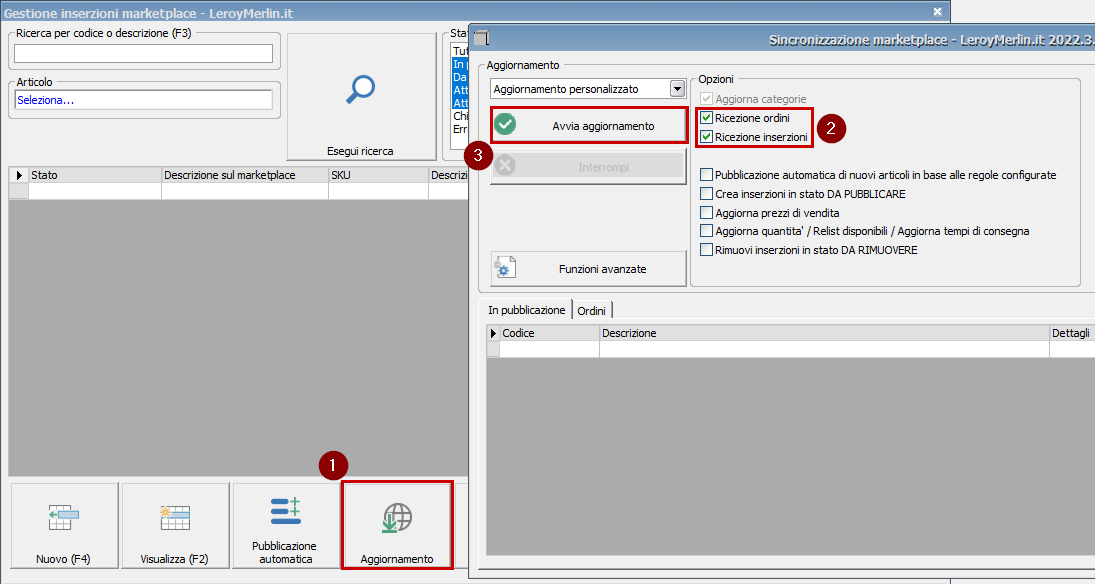
Task: Sort by Stato column header
Action: click(95, 175)
